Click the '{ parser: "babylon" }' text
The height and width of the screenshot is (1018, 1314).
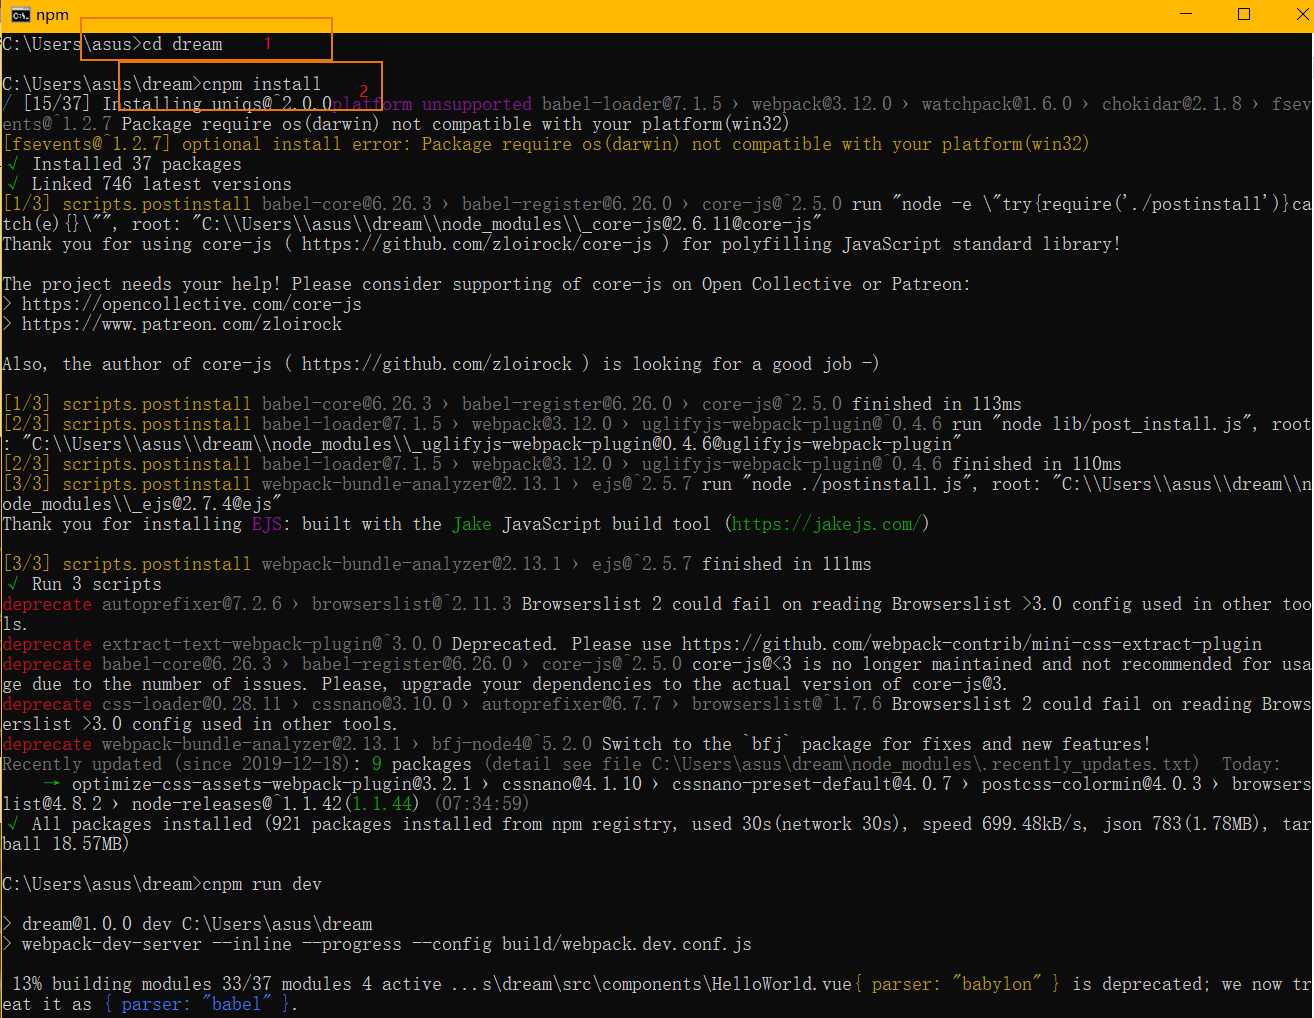pyautogui.click(x=956, y=984)
